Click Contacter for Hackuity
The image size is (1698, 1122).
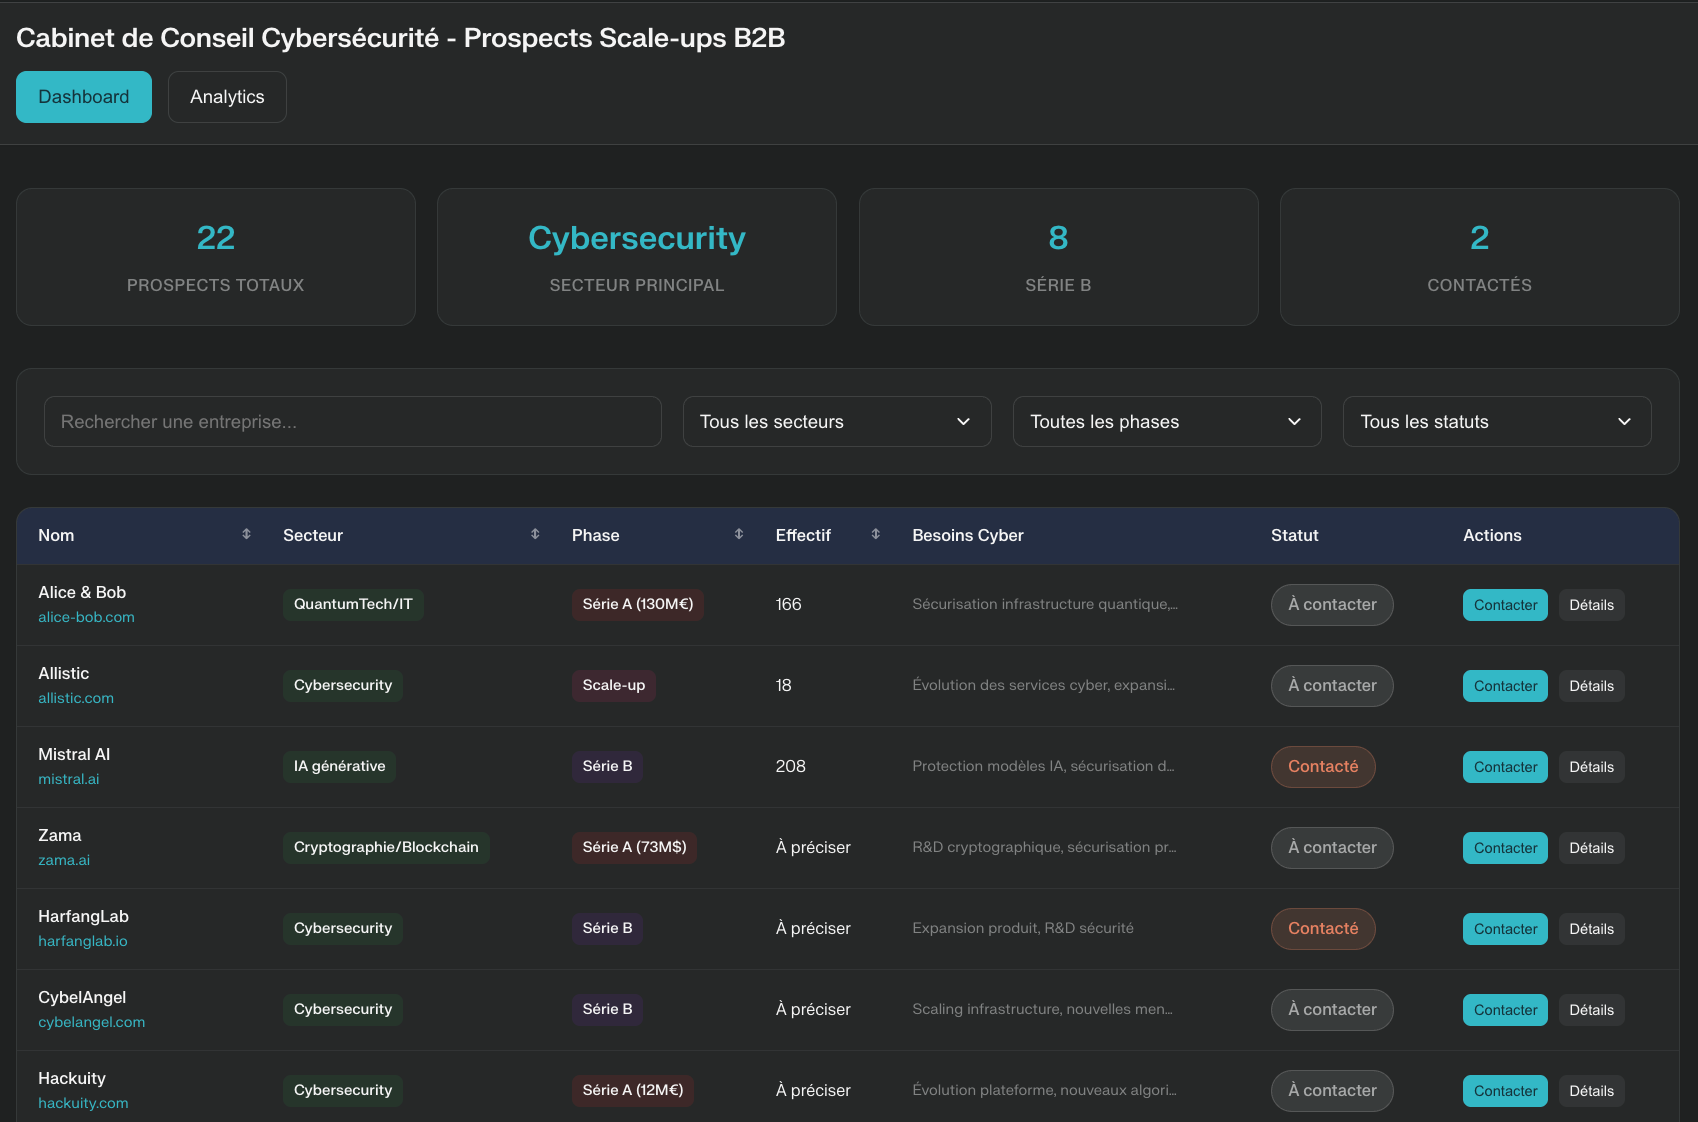[x=1505, y=1091]
